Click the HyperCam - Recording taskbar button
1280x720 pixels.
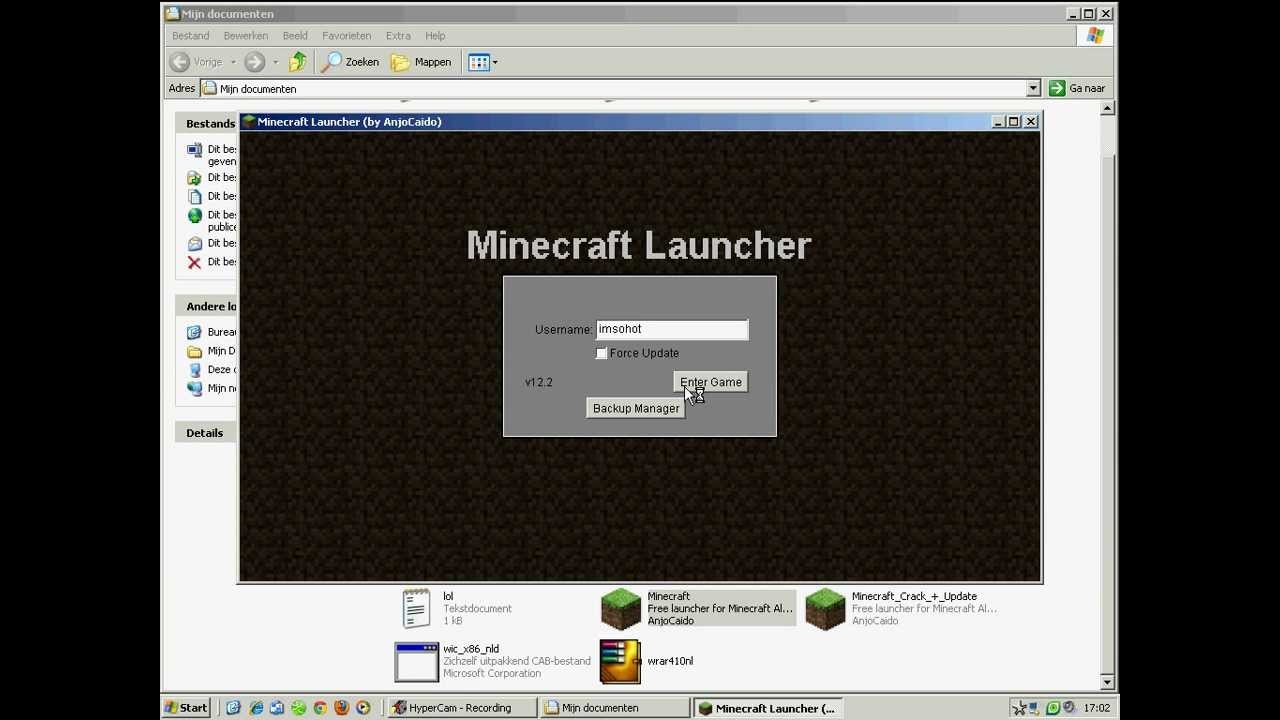(461, 708)
